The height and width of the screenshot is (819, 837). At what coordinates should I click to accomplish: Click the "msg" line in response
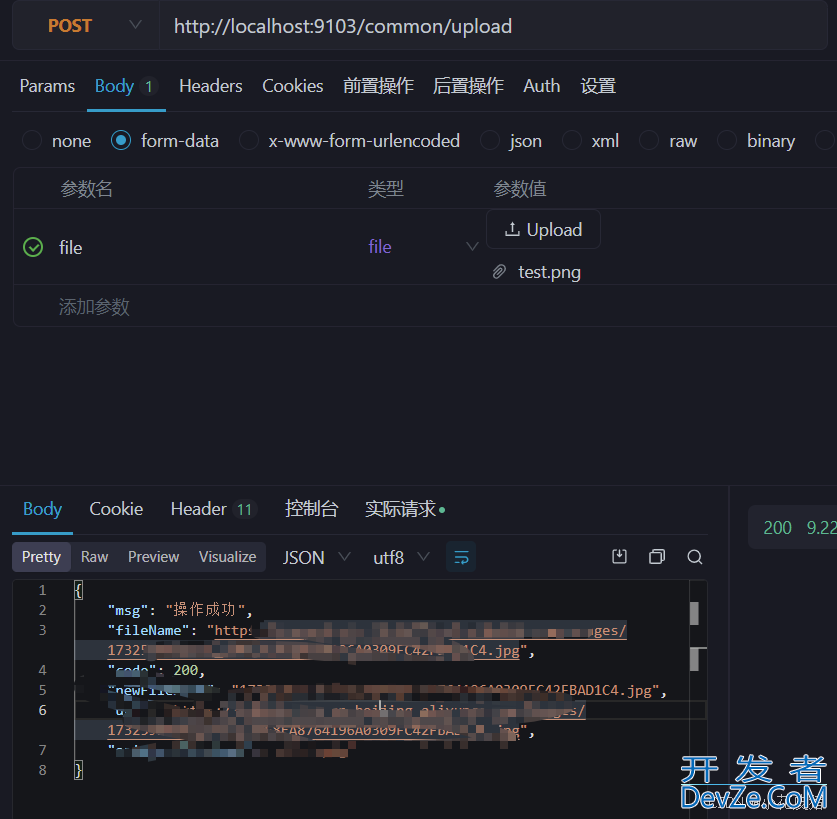pyautogui.click(x=180, y=610)
